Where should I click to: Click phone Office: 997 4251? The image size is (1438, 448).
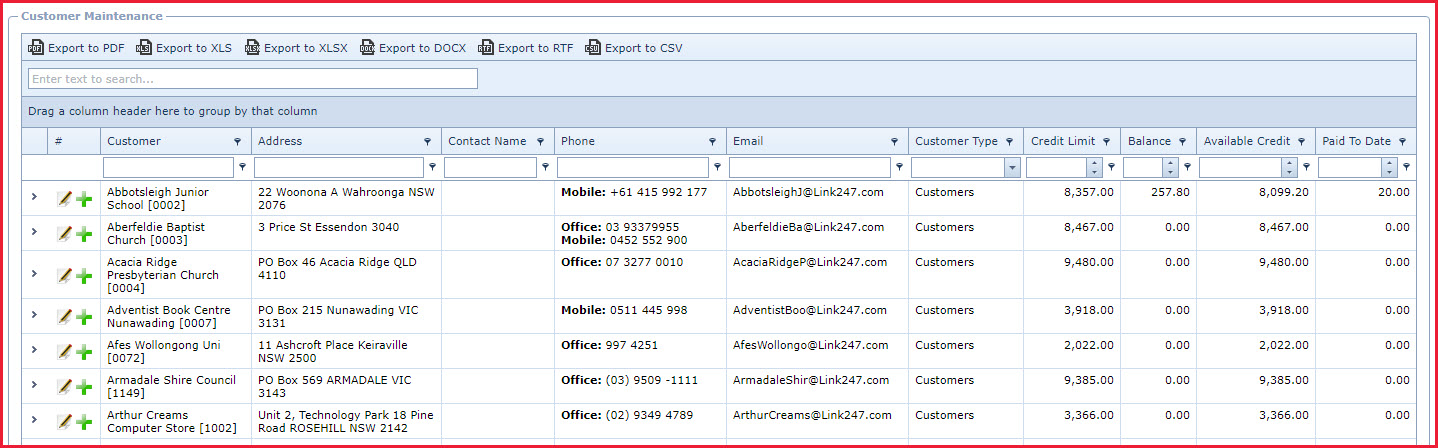tap(610, 345)
